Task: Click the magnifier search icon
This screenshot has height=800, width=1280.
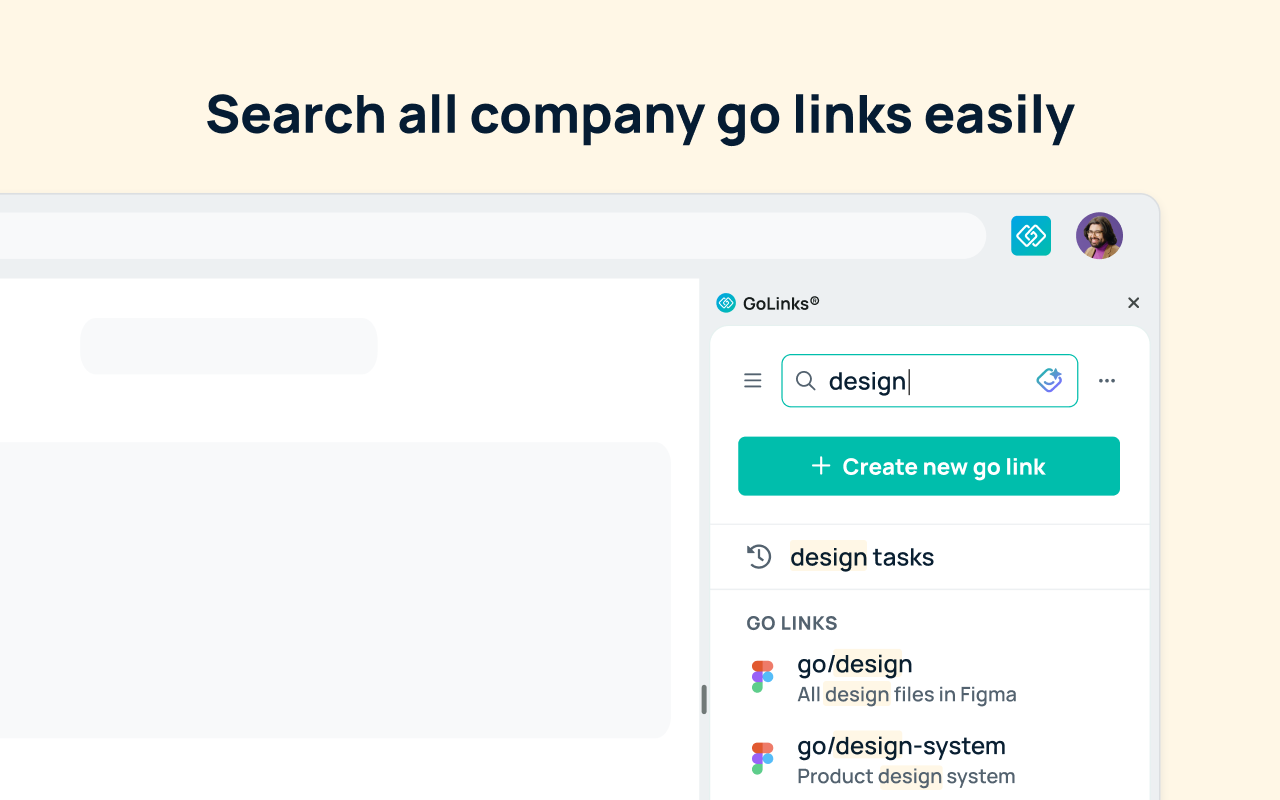Action: pos(805,381)
